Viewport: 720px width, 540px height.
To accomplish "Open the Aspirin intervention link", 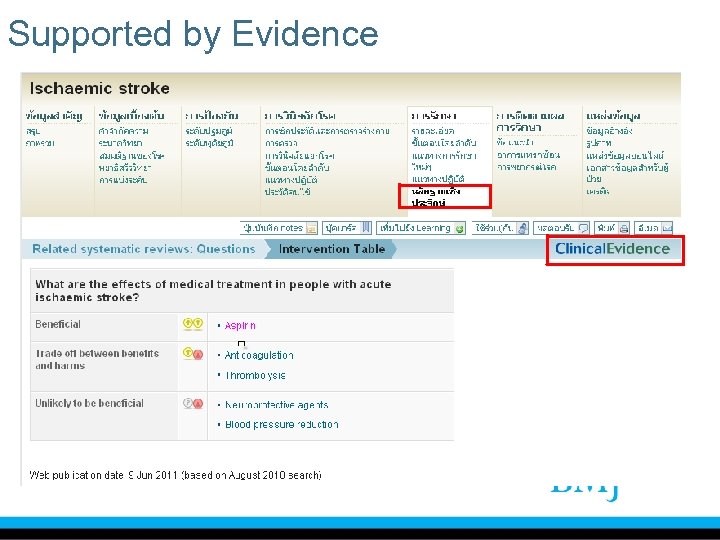I will click(x=240, y=326).
